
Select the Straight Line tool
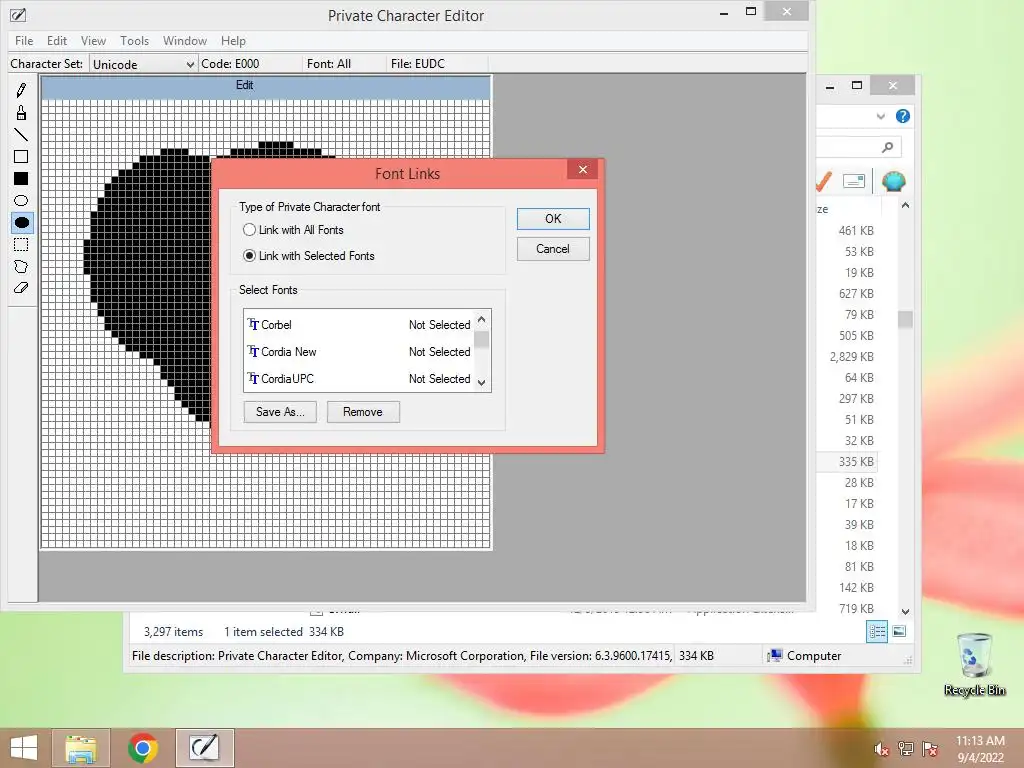[21, 135]
